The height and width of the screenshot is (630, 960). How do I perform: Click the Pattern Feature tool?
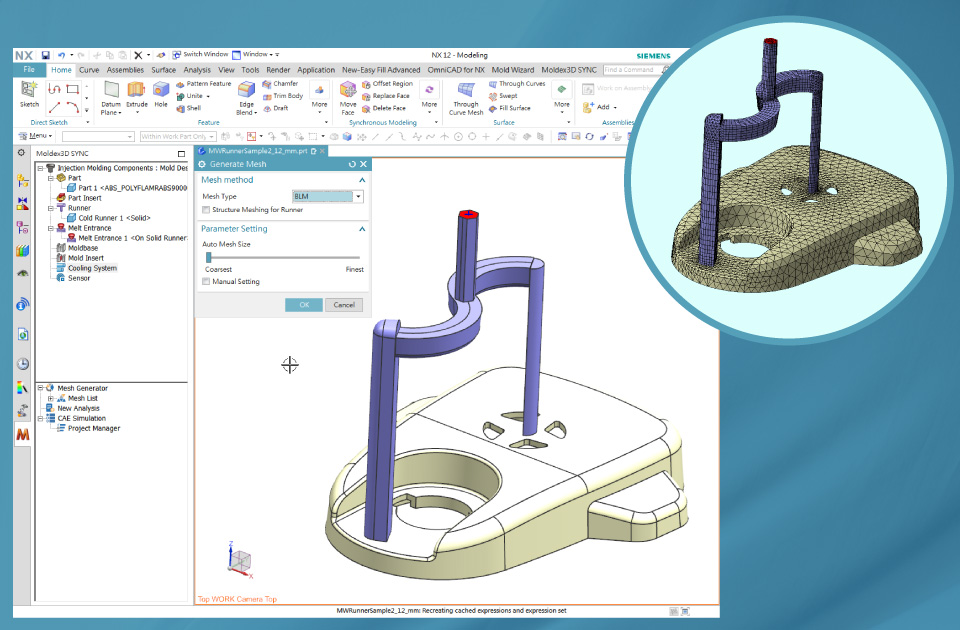(204, 84)
